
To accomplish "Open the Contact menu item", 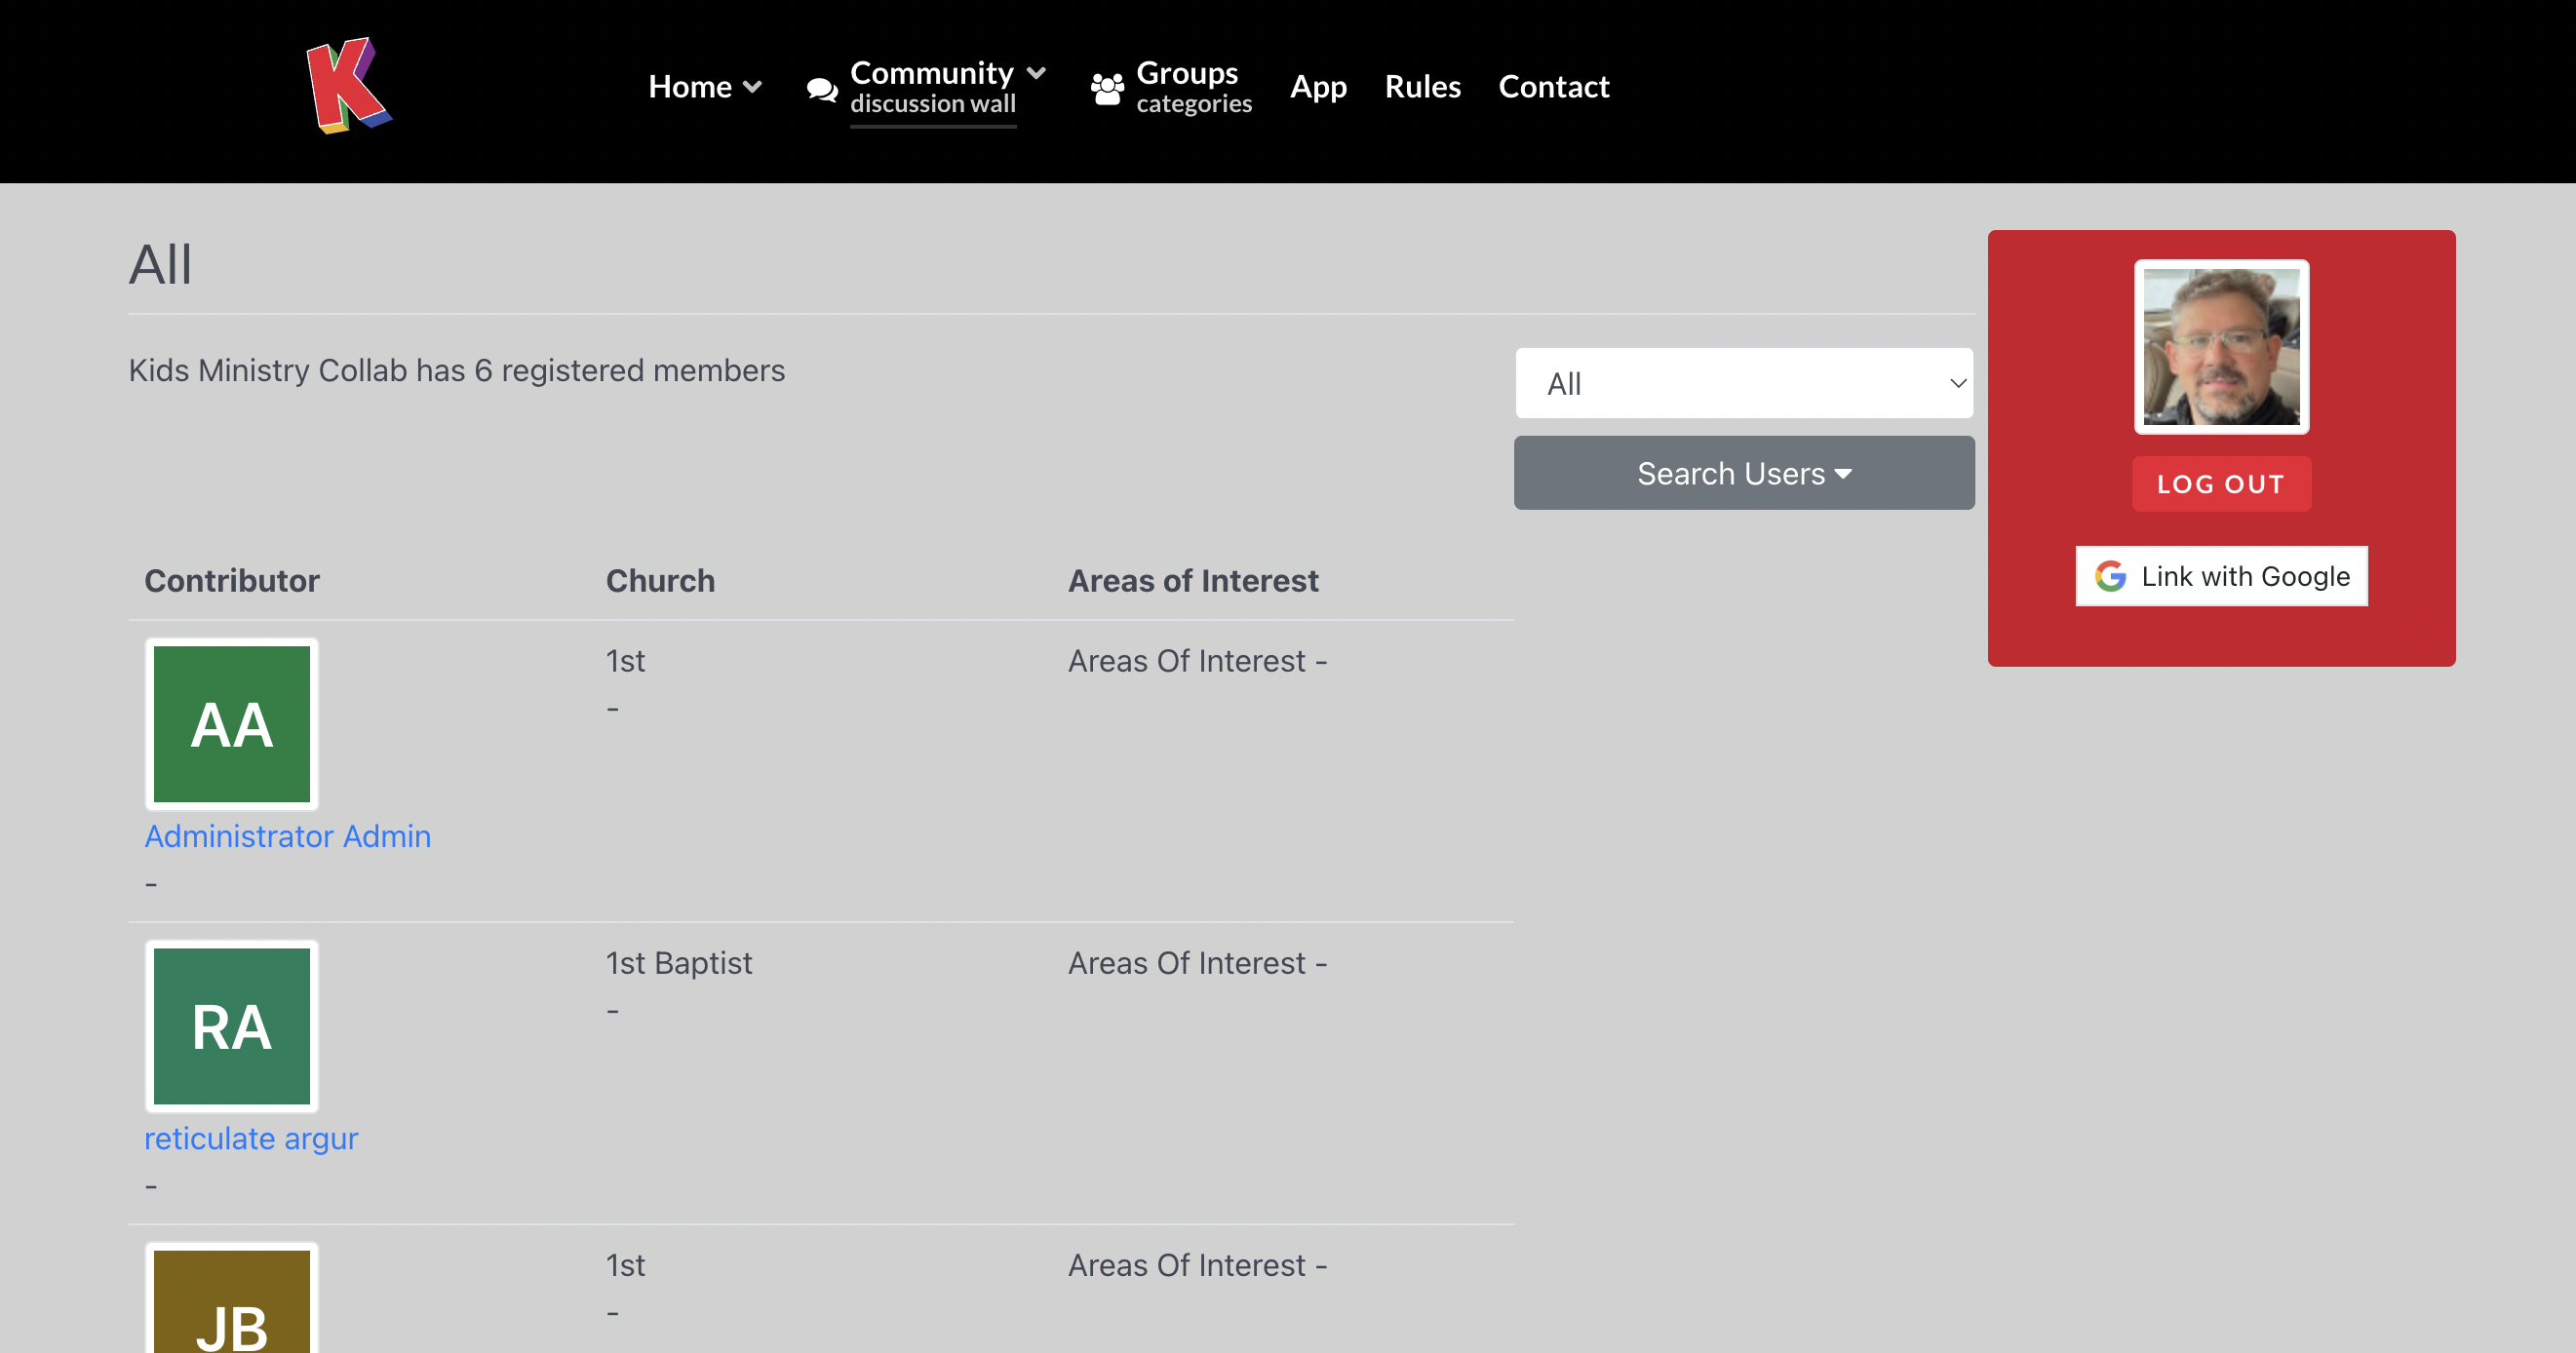I will (1553, 87).
